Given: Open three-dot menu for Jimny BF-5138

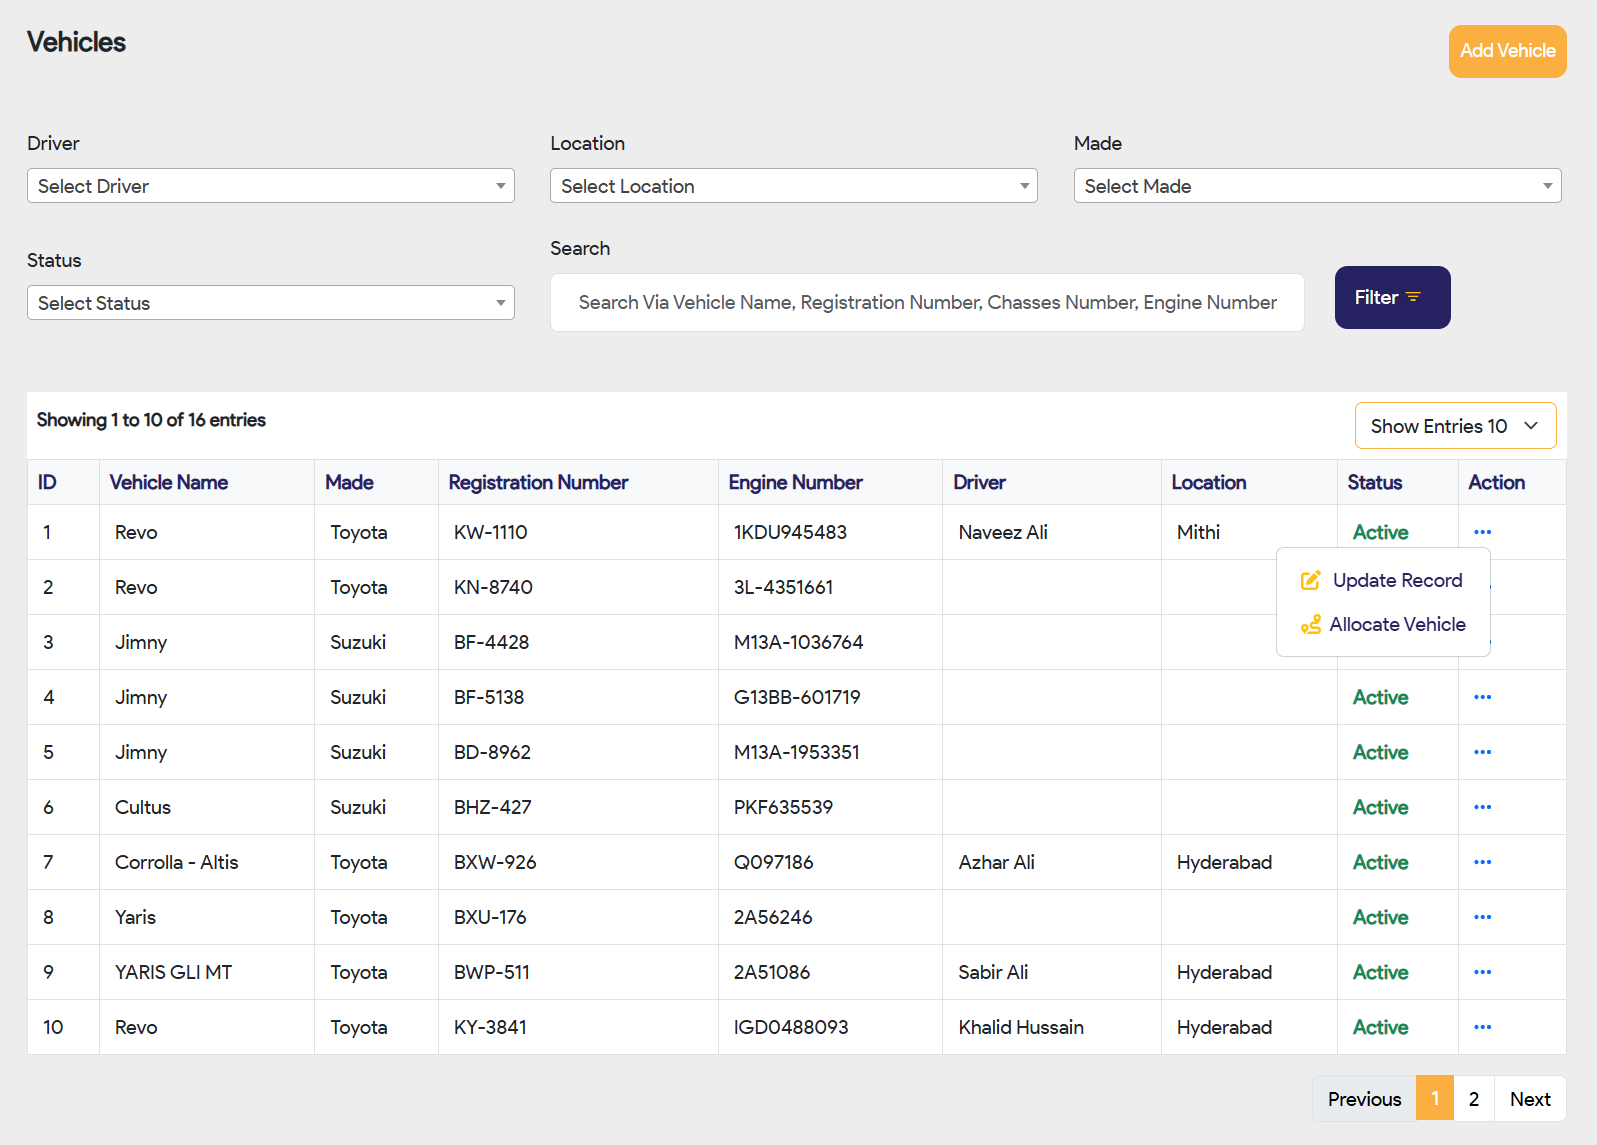Looking at the screenshot, I should tap(1482, 697).
